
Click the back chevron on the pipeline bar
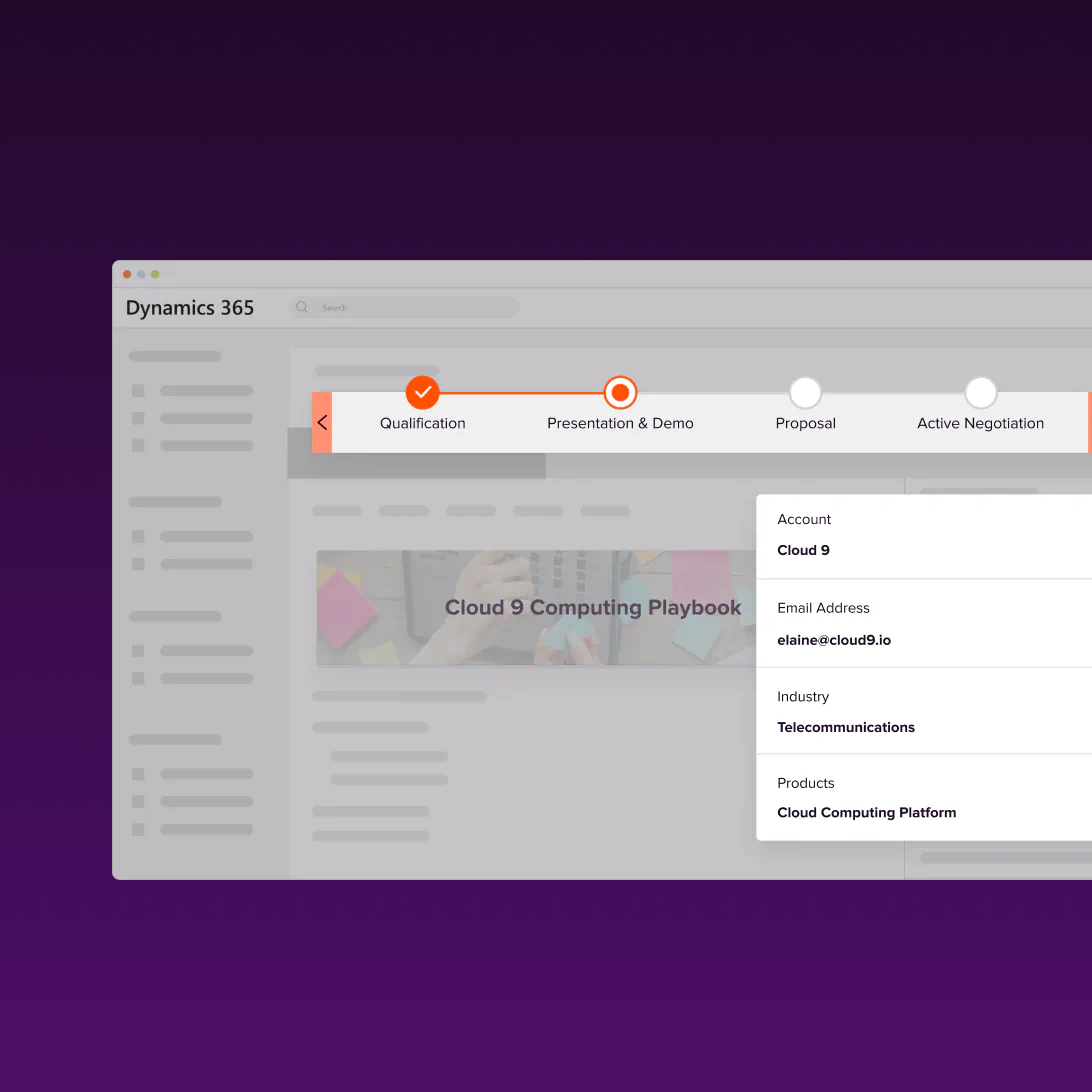322,422
